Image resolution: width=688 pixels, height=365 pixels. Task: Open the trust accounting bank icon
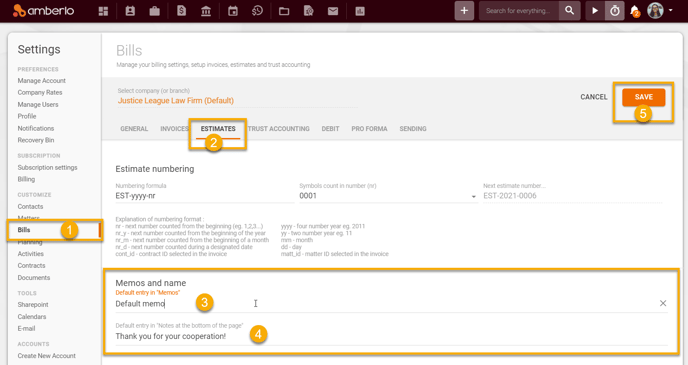tap(206, 11)
